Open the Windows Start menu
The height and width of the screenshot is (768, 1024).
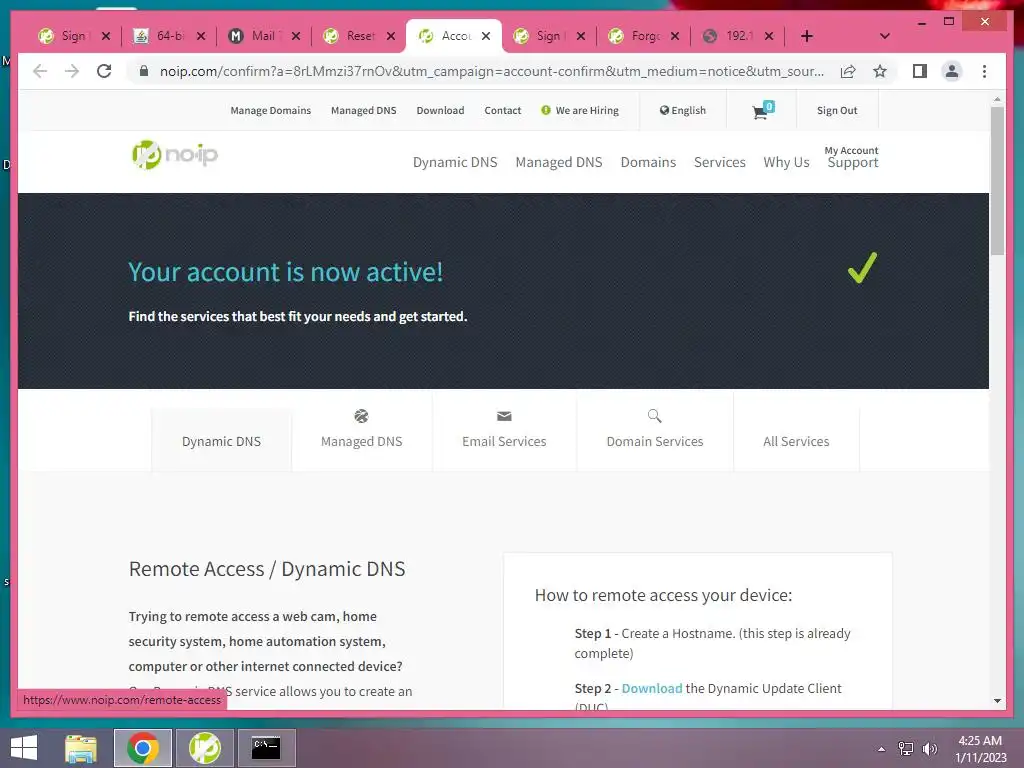[24, 748]
